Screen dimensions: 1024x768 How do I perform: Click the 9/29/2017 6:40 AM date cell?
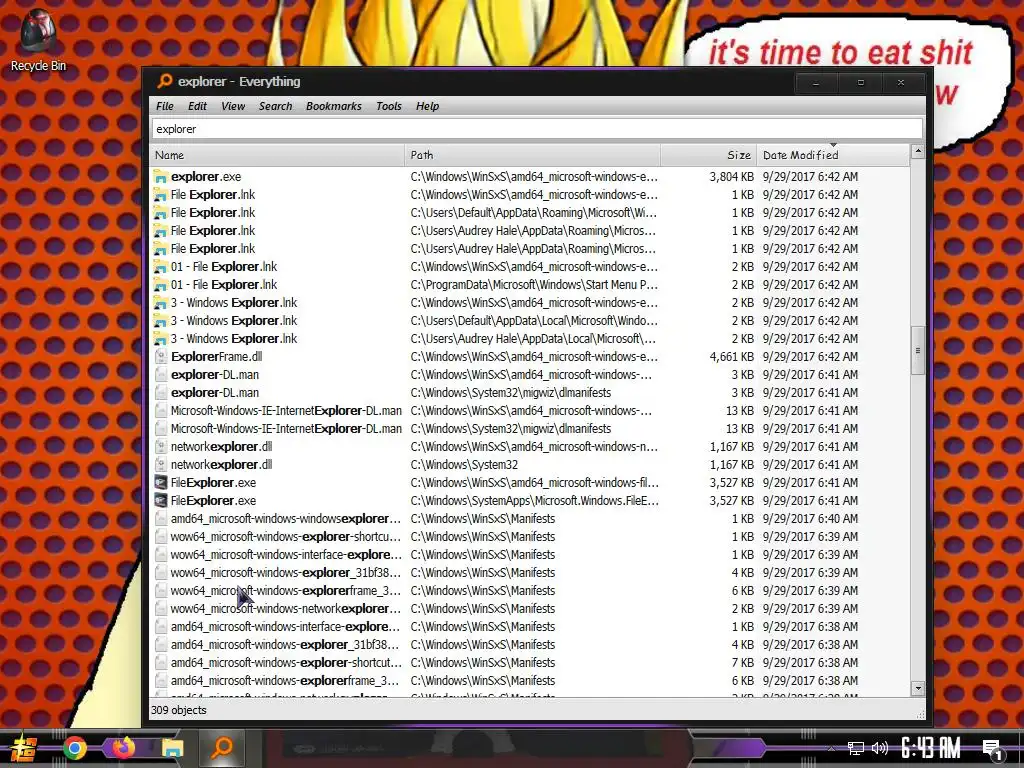[x=810, y=519]
